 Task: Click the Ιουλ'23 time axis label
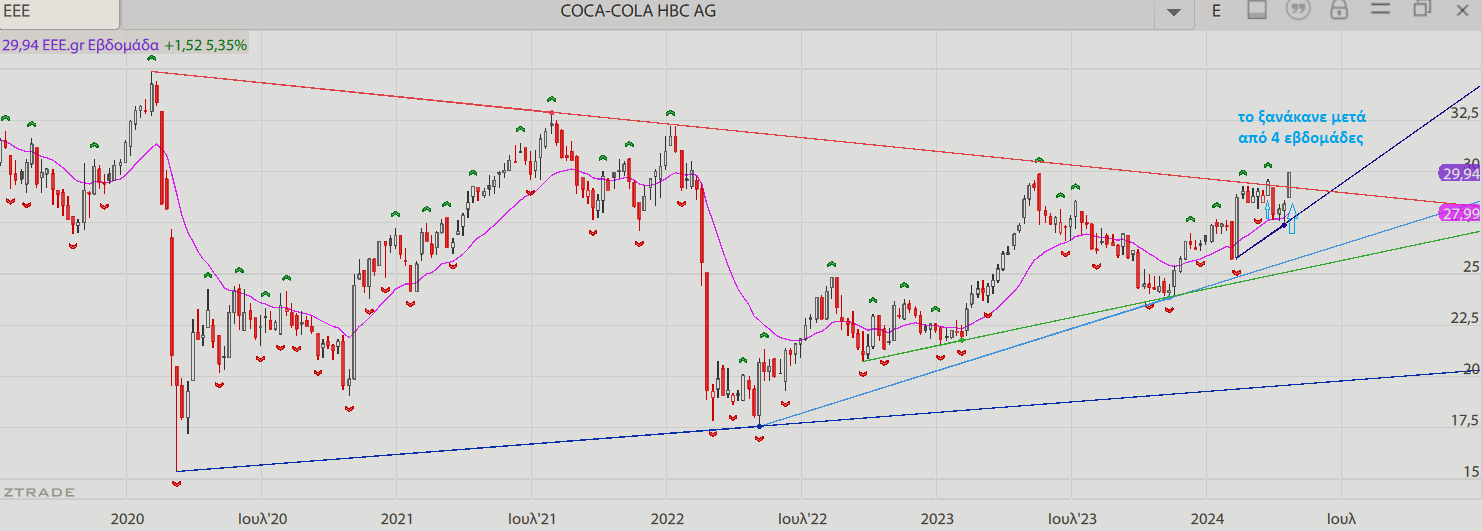click(x=1071, y=519)
